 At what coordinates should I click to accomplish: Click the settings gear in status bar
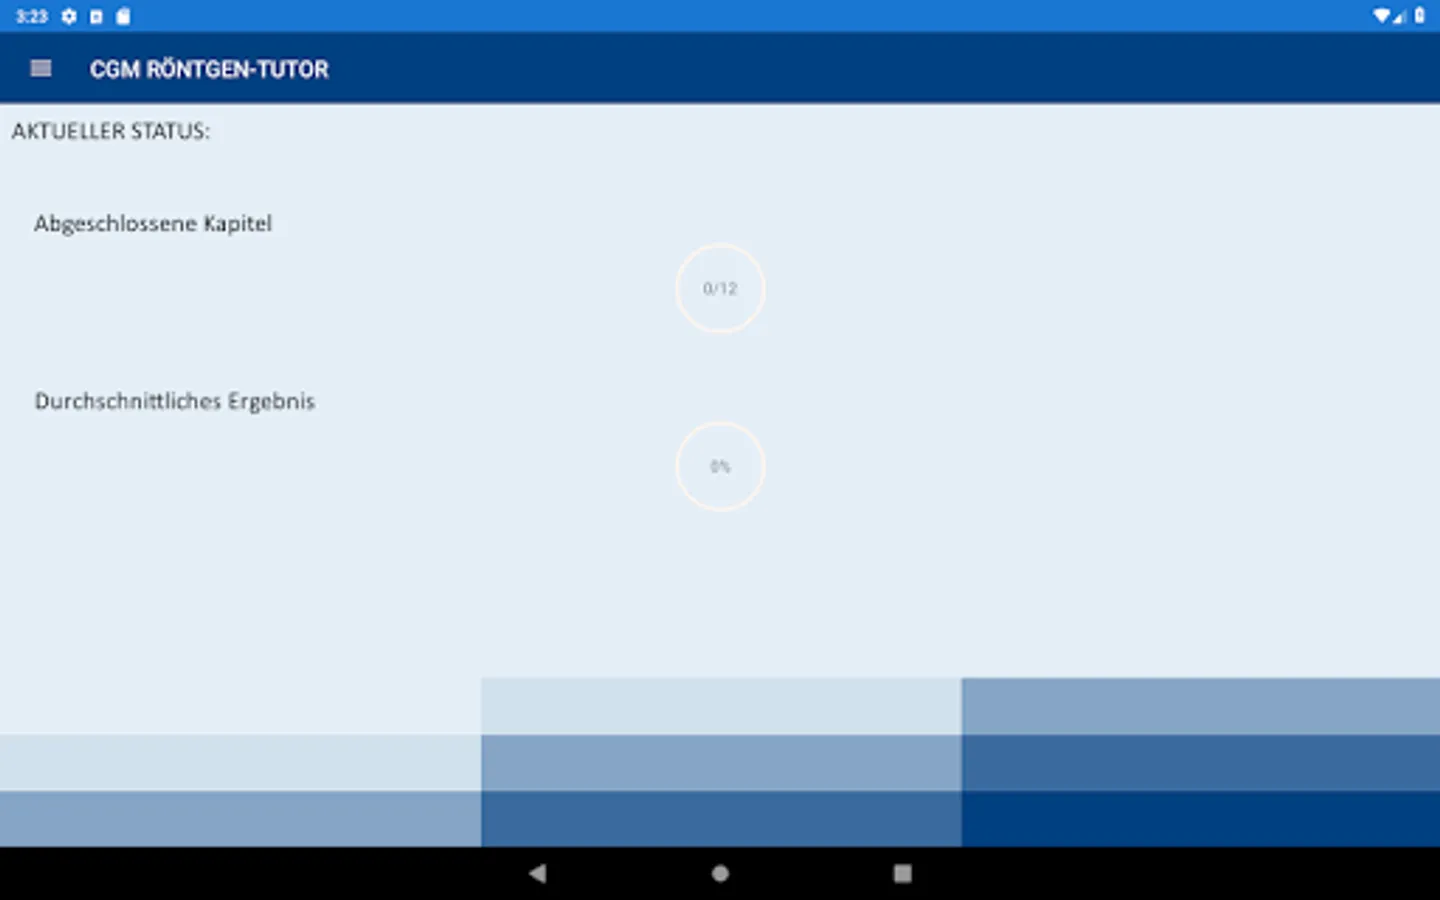pyautogui.click(x=69, y=16)
